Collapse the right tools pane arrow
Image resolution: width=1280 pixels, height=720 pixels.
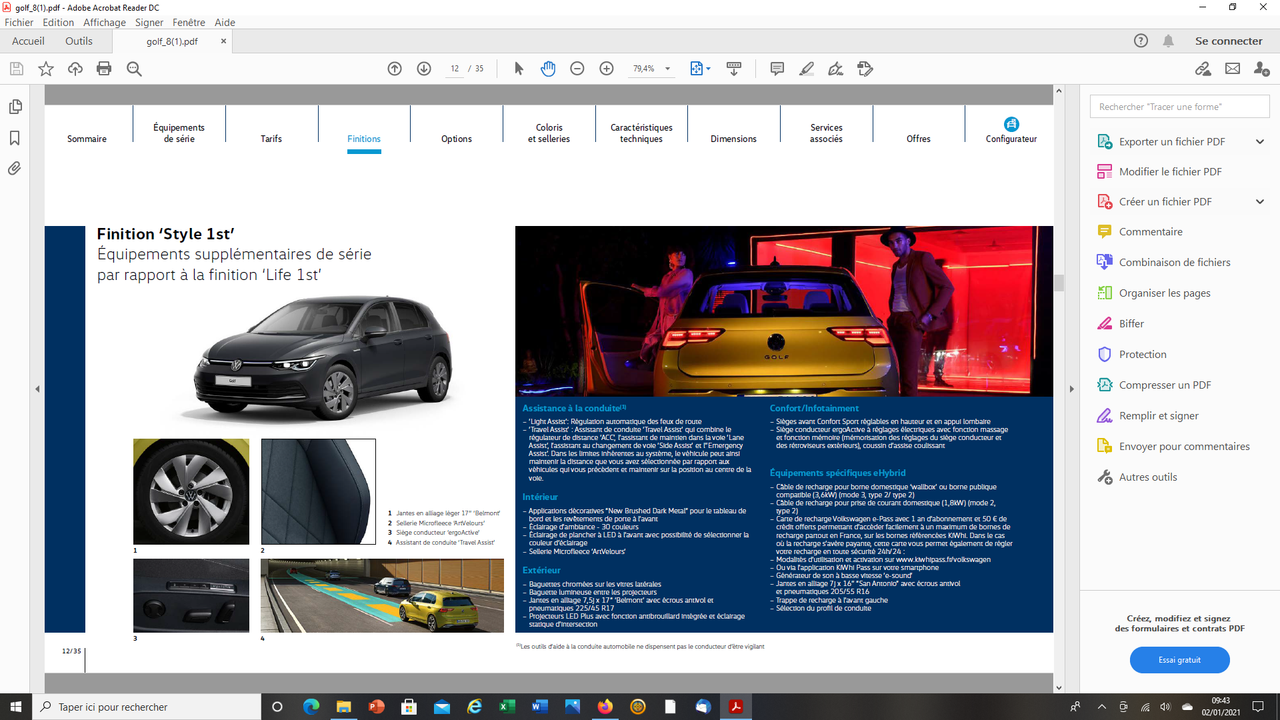click(x=1072, y=389)
